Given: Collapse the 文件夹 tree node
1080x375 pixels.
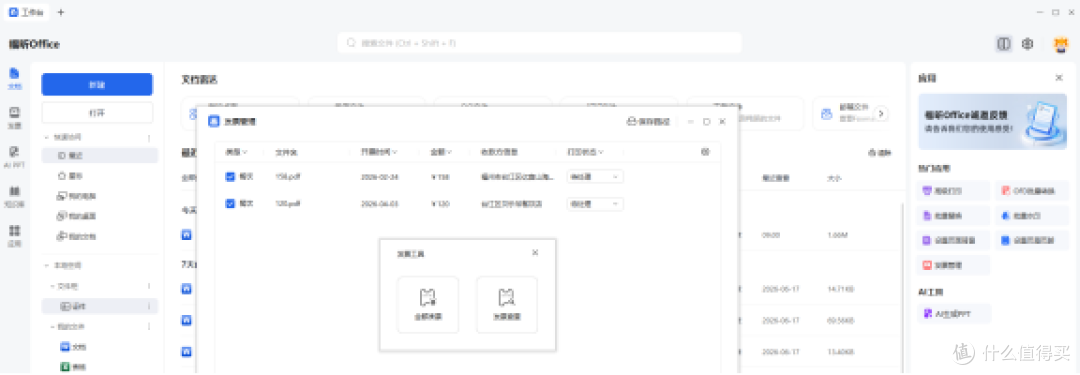Looking at the screenshot, I should point(52,286).
